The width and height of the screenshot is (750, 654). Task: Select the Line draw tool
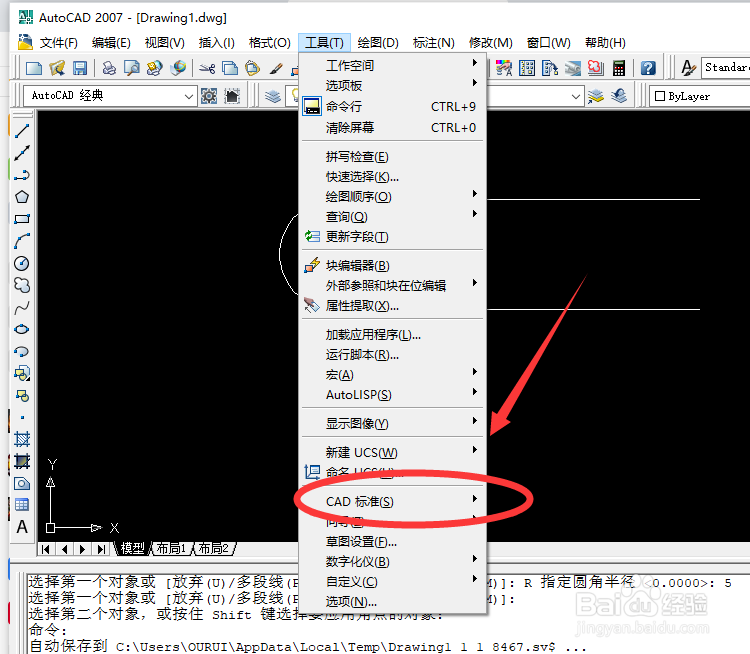click(22, 131)
